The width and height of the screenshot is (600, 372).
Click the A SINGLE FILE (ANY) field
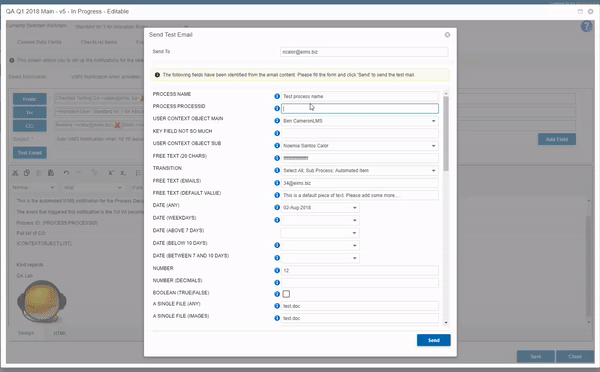point(360,306)
